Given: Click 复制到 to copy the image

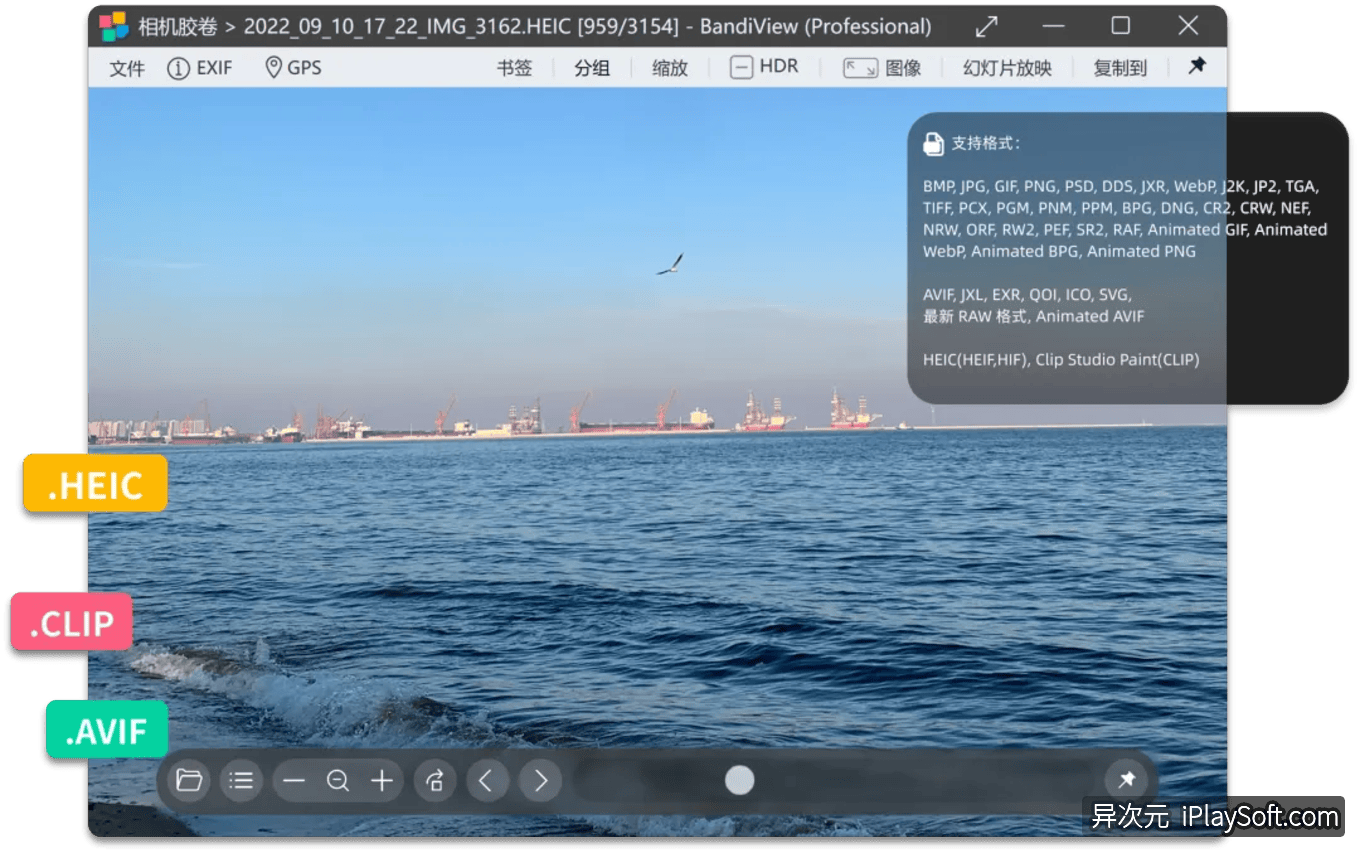Looking at the screenshot, I should 1118,66.
